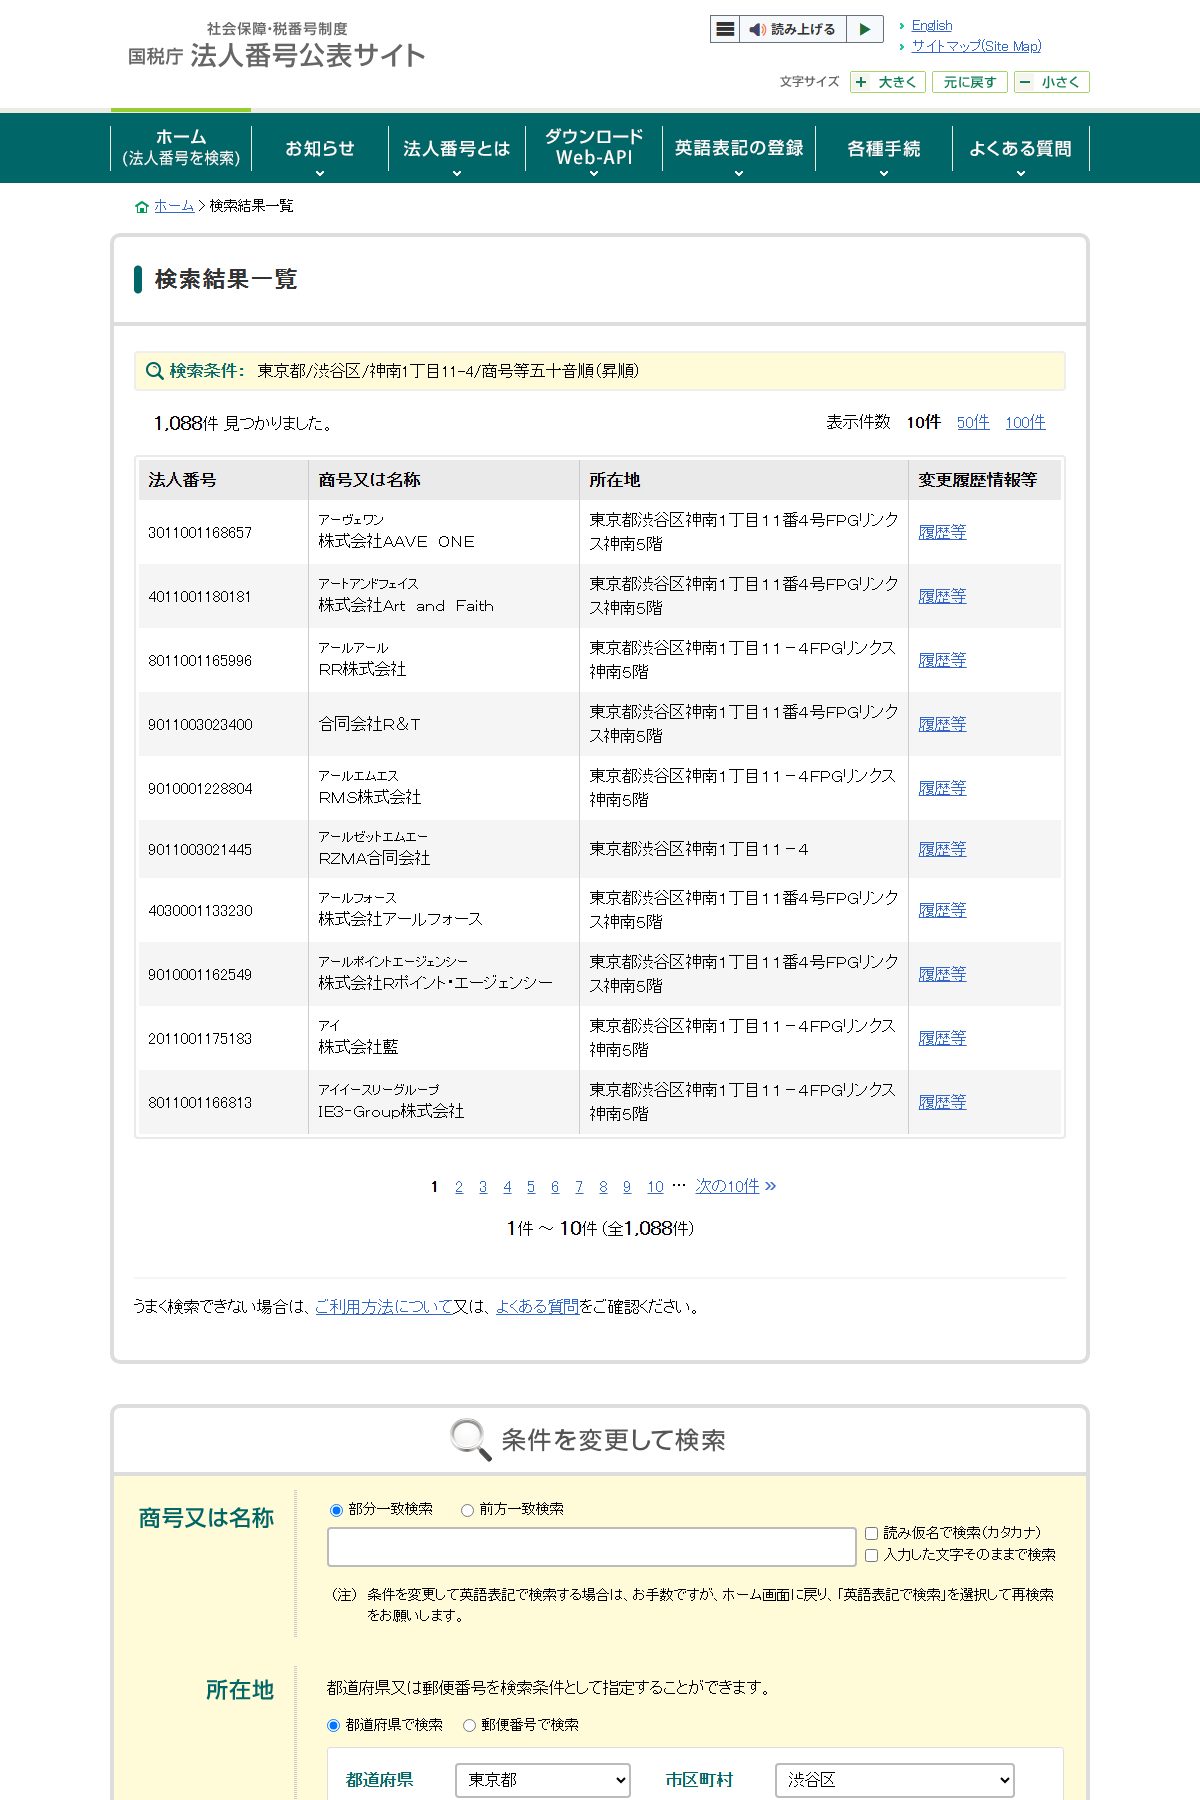This screenshot has height=1800, width=1200.
Task: Open 履歴等 for 株式会社Art and Faith
Action: pyautogui.click(x=943, y=596)
